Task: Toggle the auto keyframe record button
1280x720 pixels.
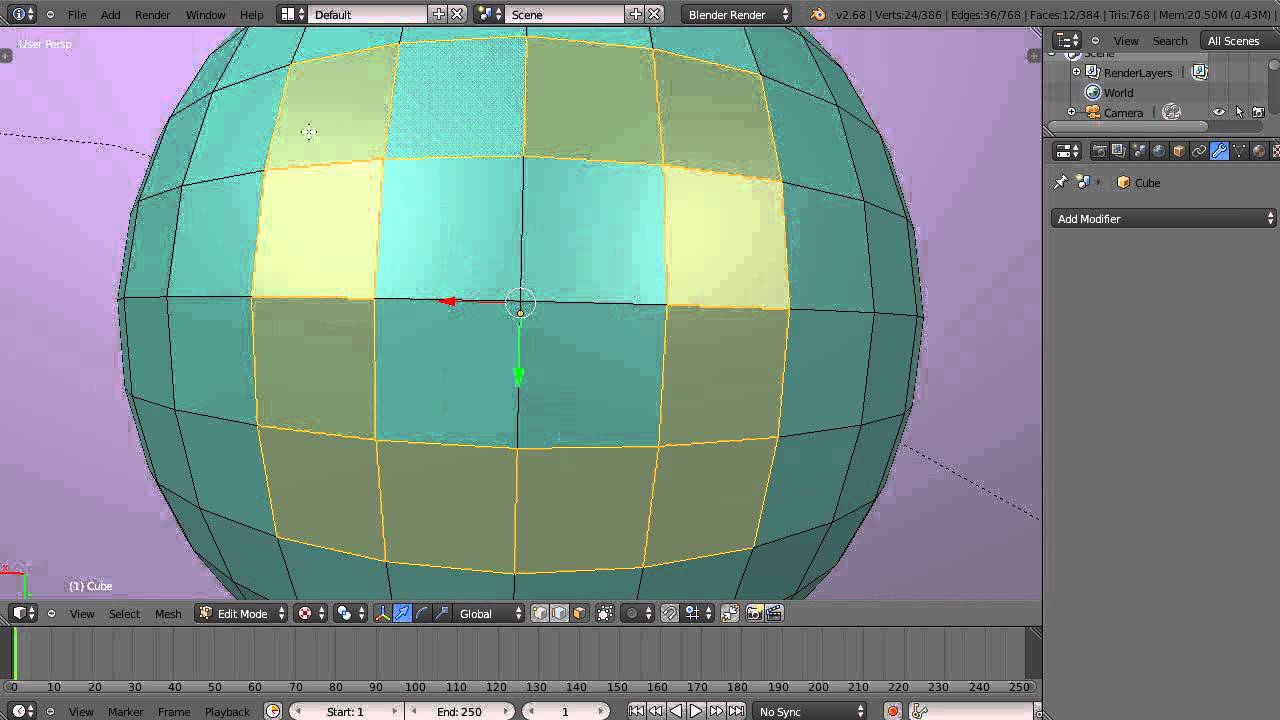Action: click(893, 711)
